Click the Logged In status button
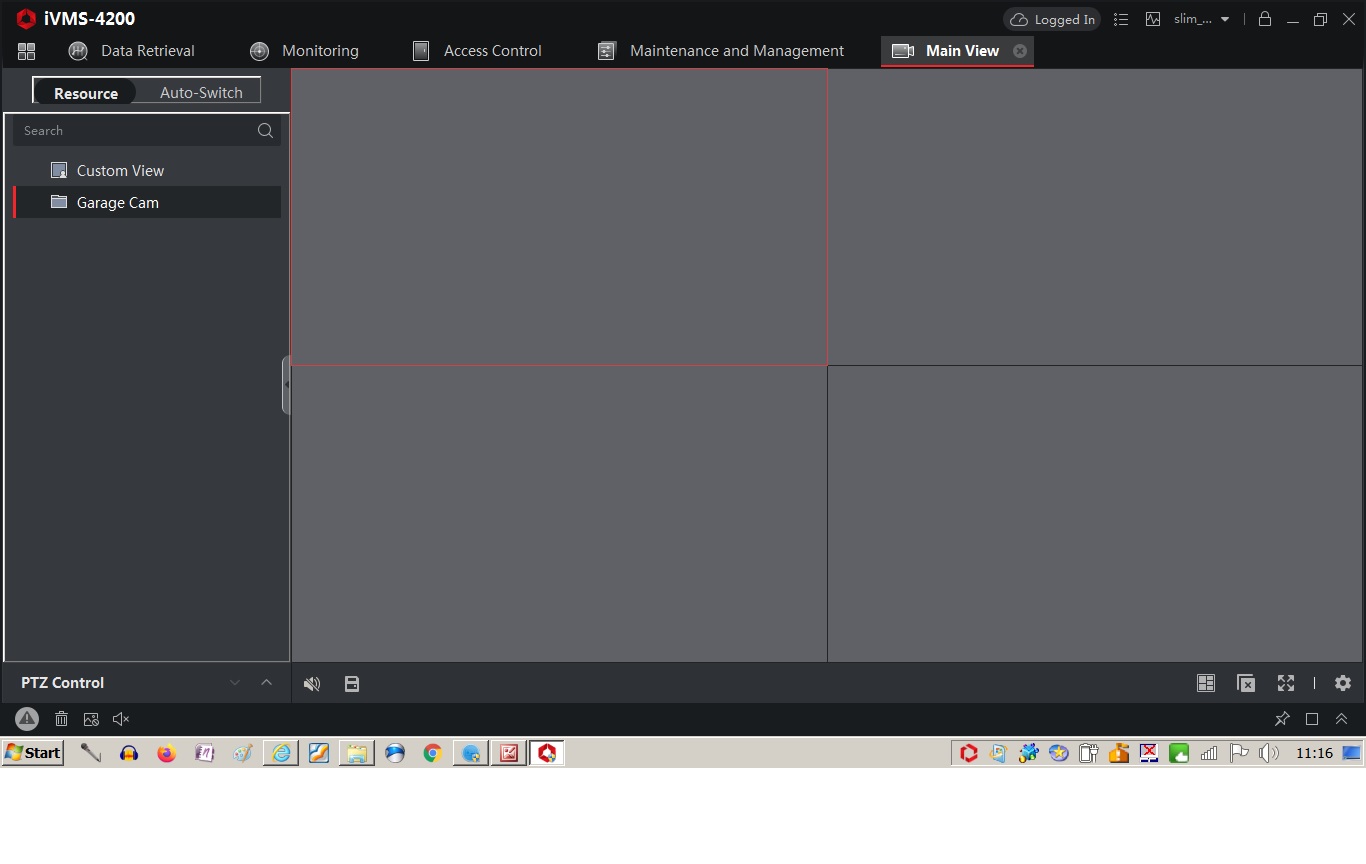This screenshot has height=864, width=1366. [x=1052, y=19]
